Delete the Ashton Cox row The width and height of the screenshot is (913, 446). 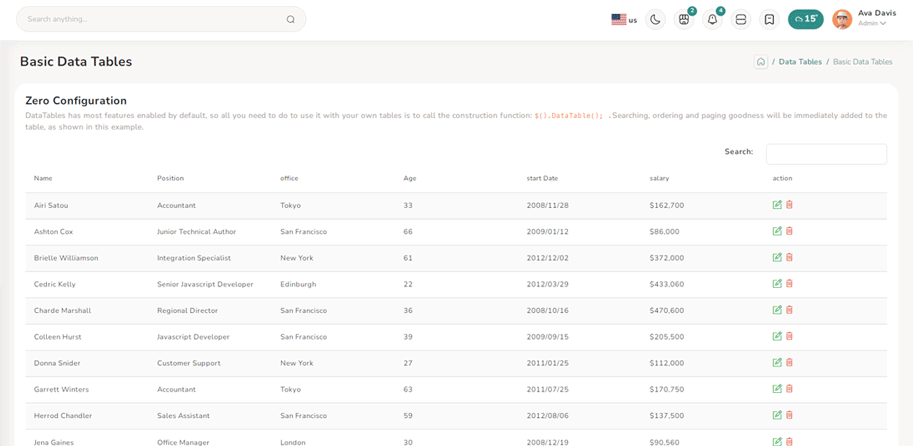[x=789, y=231]
